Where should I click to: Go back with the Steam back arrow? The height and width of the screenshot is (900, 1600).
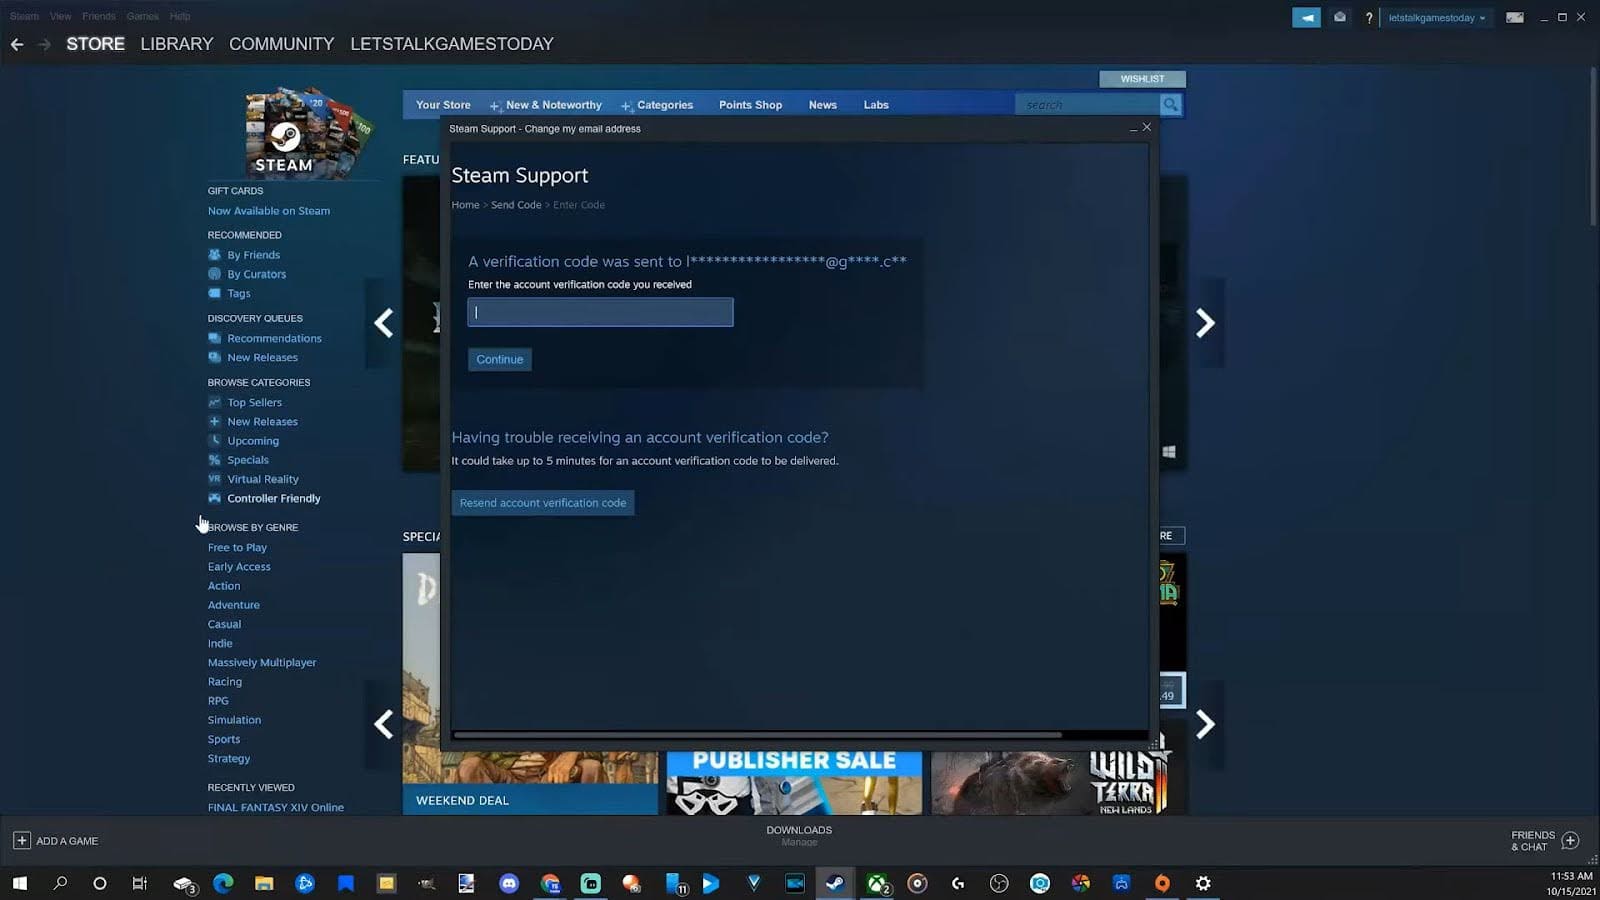point(17,44)
